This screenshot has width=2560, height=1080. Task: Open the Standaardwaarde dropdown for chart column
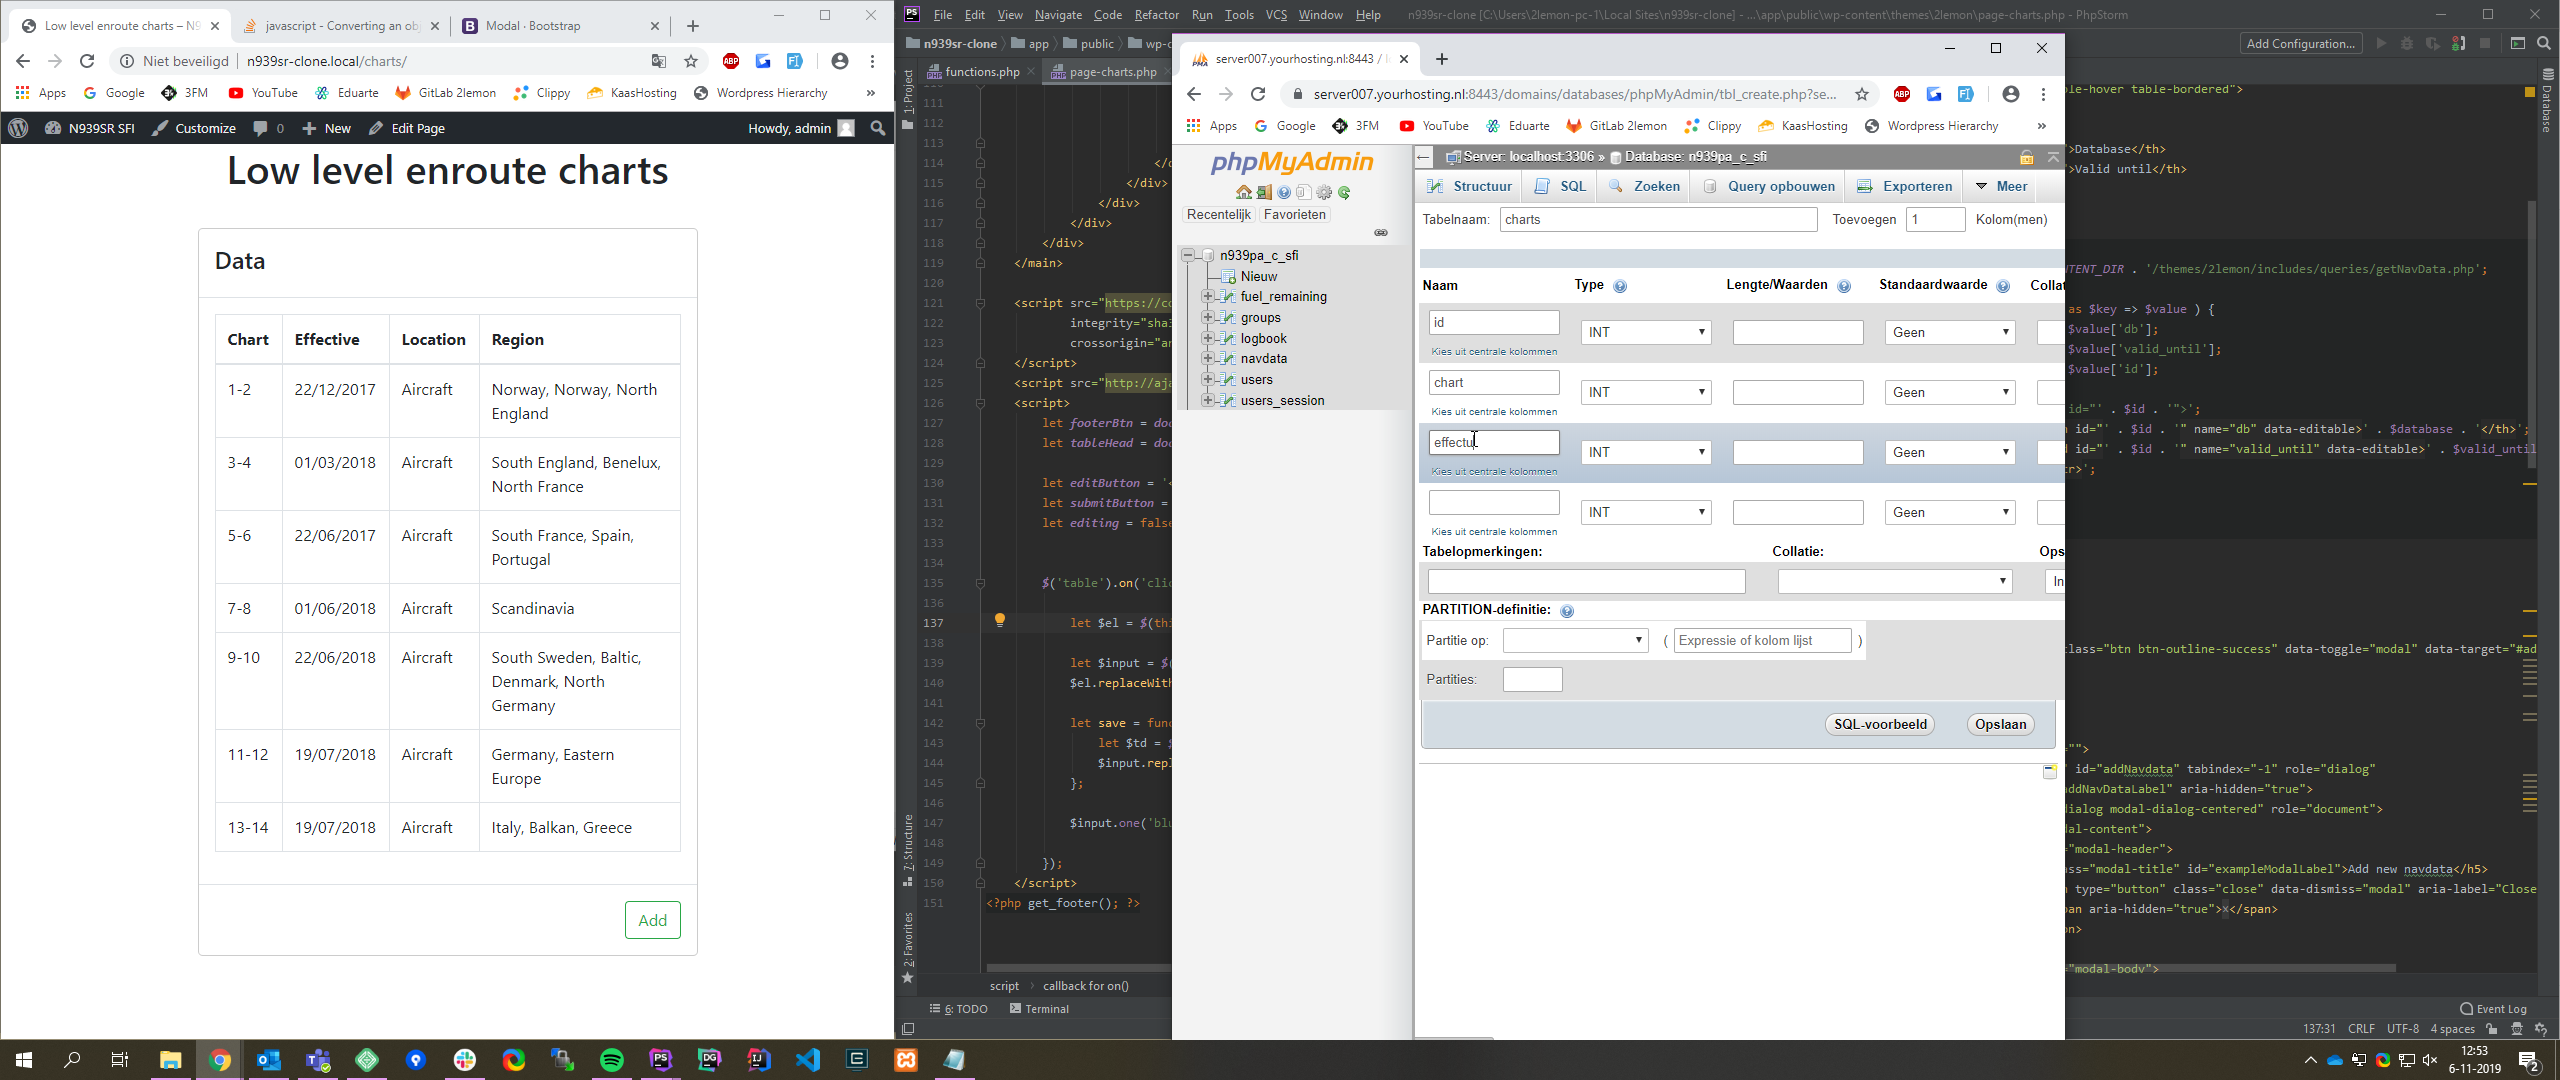click(1949, 393)
